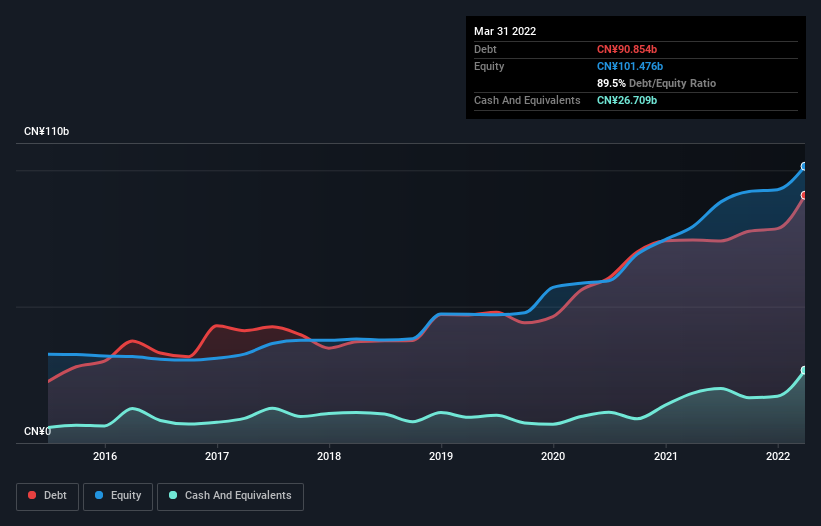Click the CN¥101.476b equity value
Image resolution: width=821 pixels, height=526 pixels.
tap(630, 66)
